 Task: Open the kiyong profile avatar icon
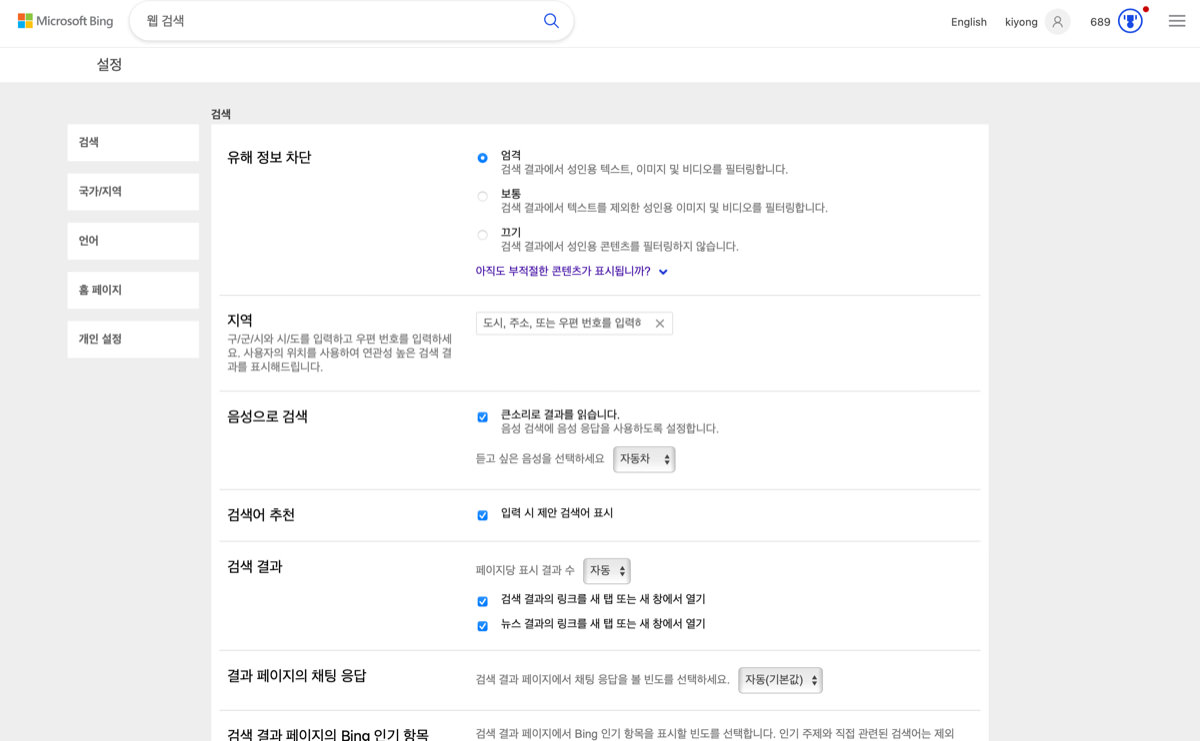1057,22
